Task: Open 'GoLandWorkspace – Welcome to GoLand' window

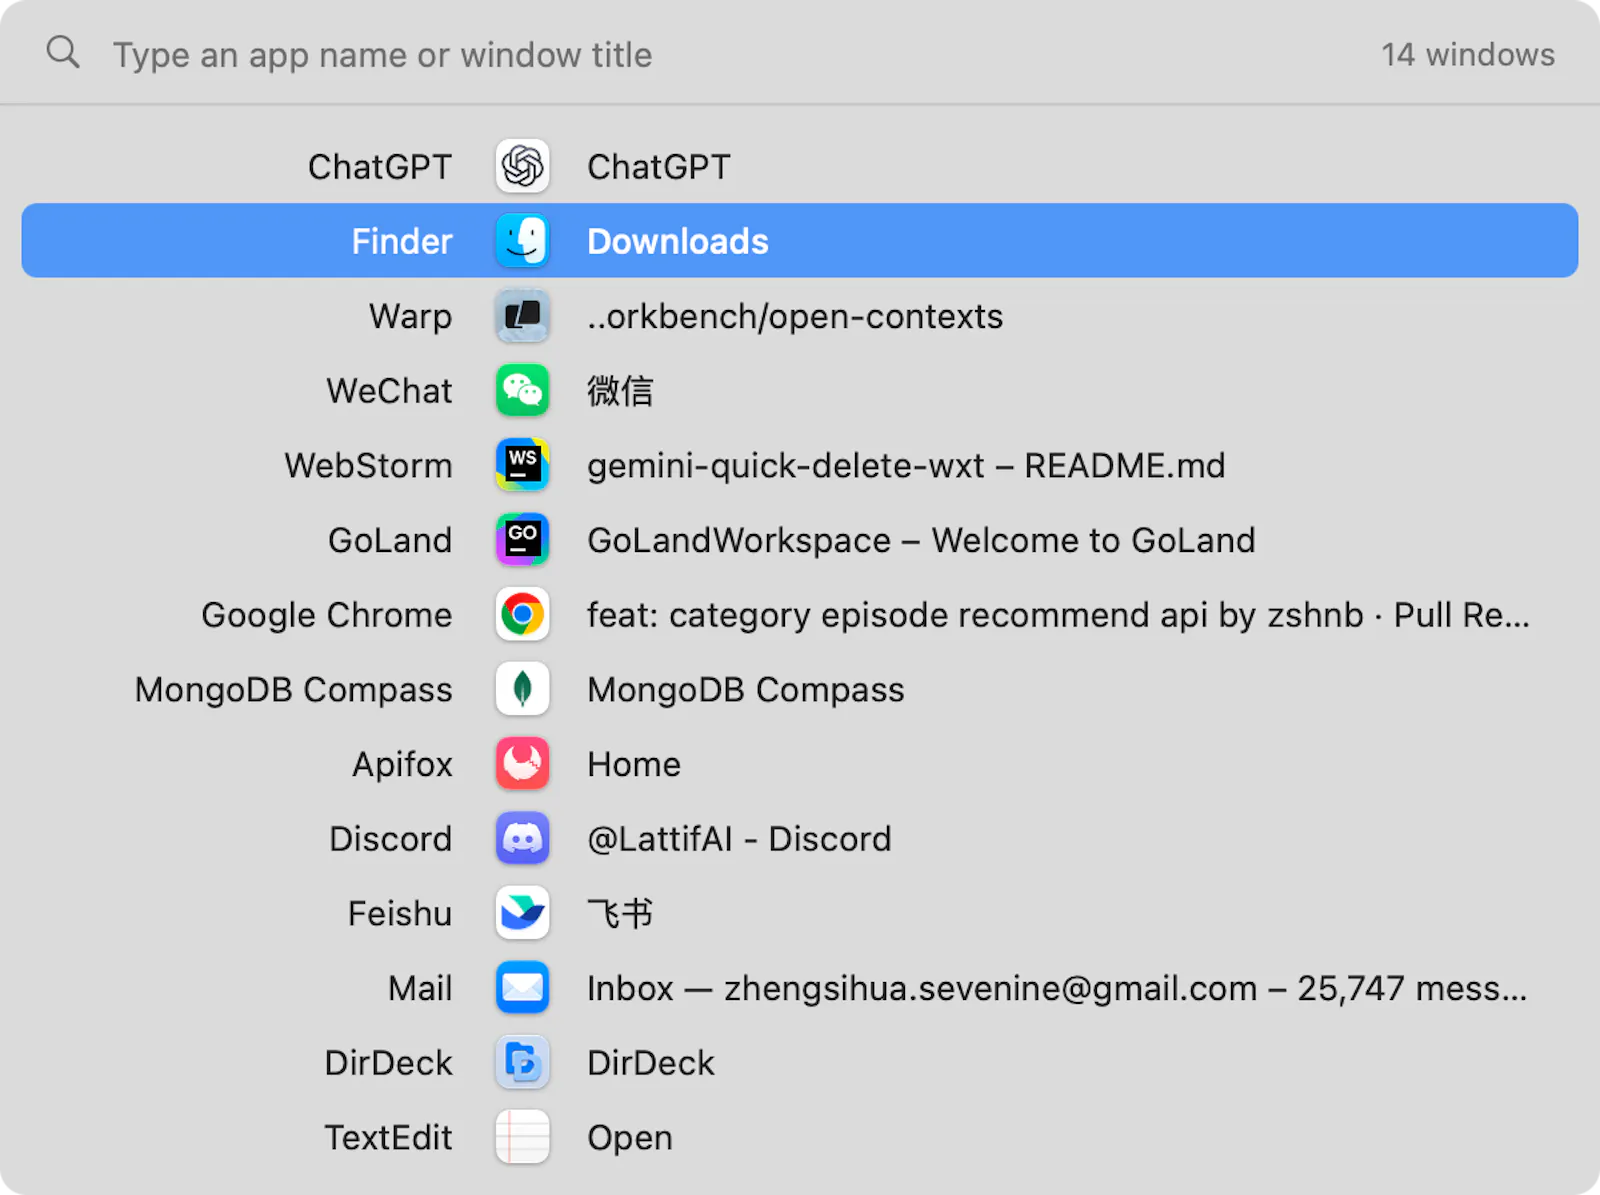Action: 921,540
